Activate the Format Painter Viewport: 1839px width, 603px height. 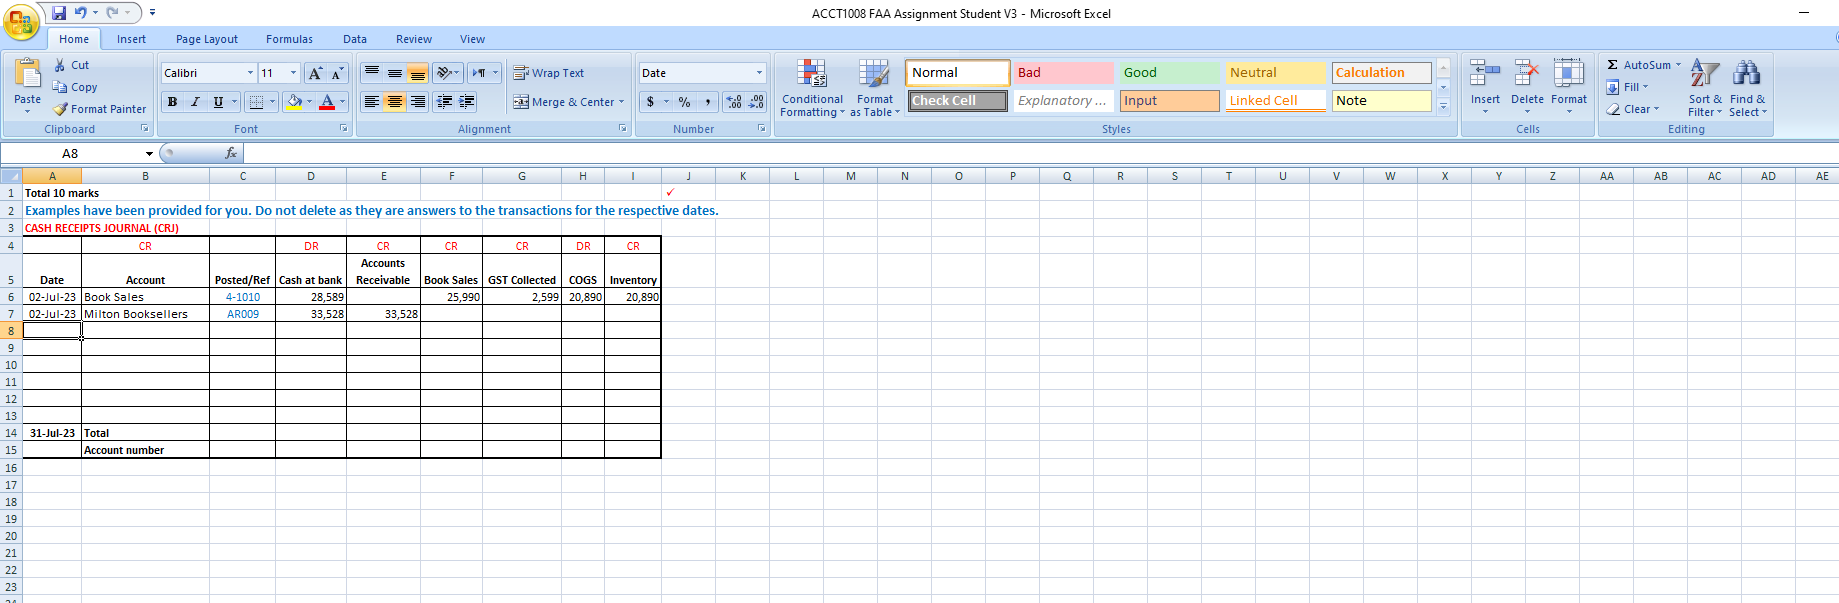(x=100, y=109)
